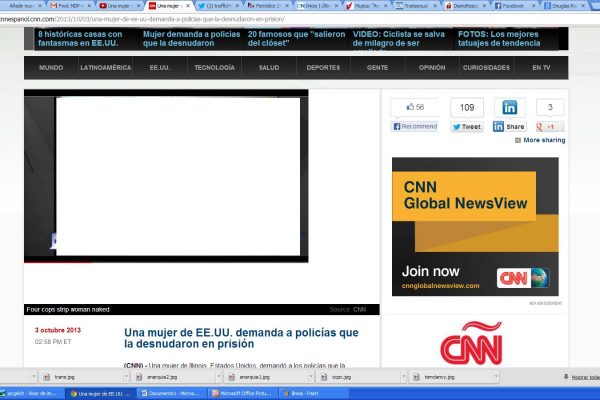Screen dimensions: 600x400
Task: Open the cyclist video headline link
Action: click(397, 38)
